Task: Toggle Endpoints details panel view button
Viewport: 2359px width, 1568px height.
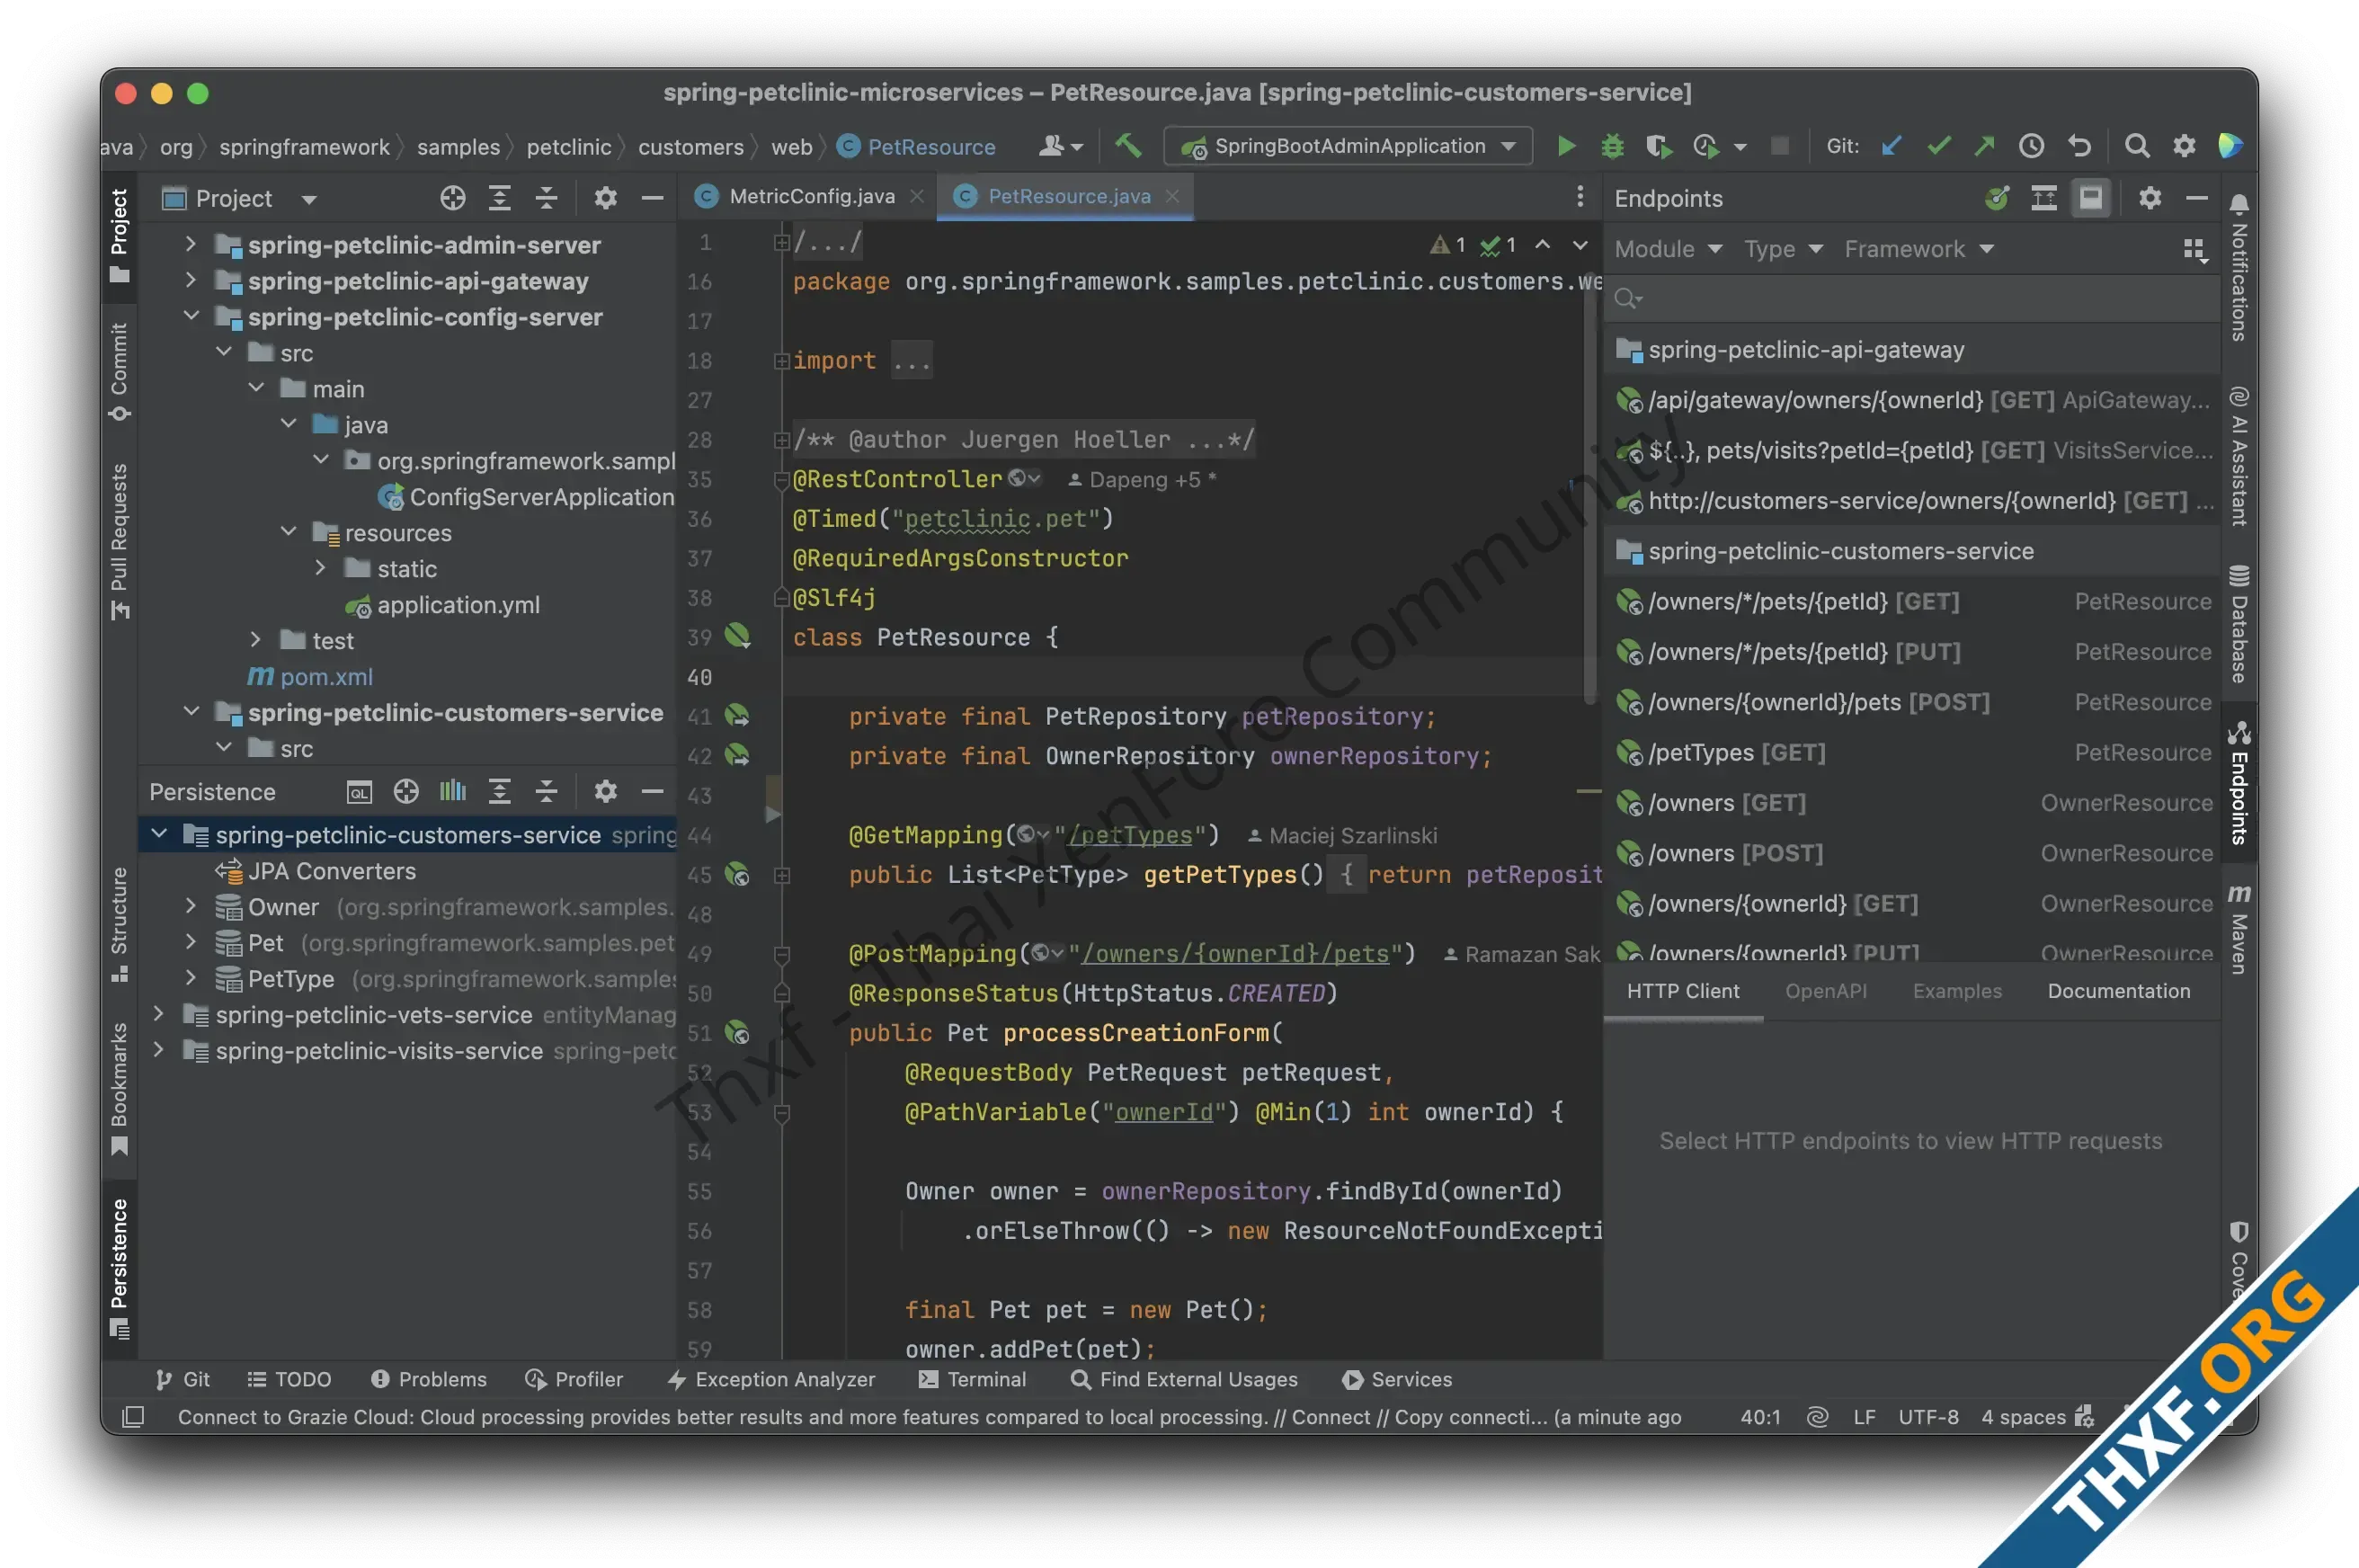Action: [x=2091, y=198]
